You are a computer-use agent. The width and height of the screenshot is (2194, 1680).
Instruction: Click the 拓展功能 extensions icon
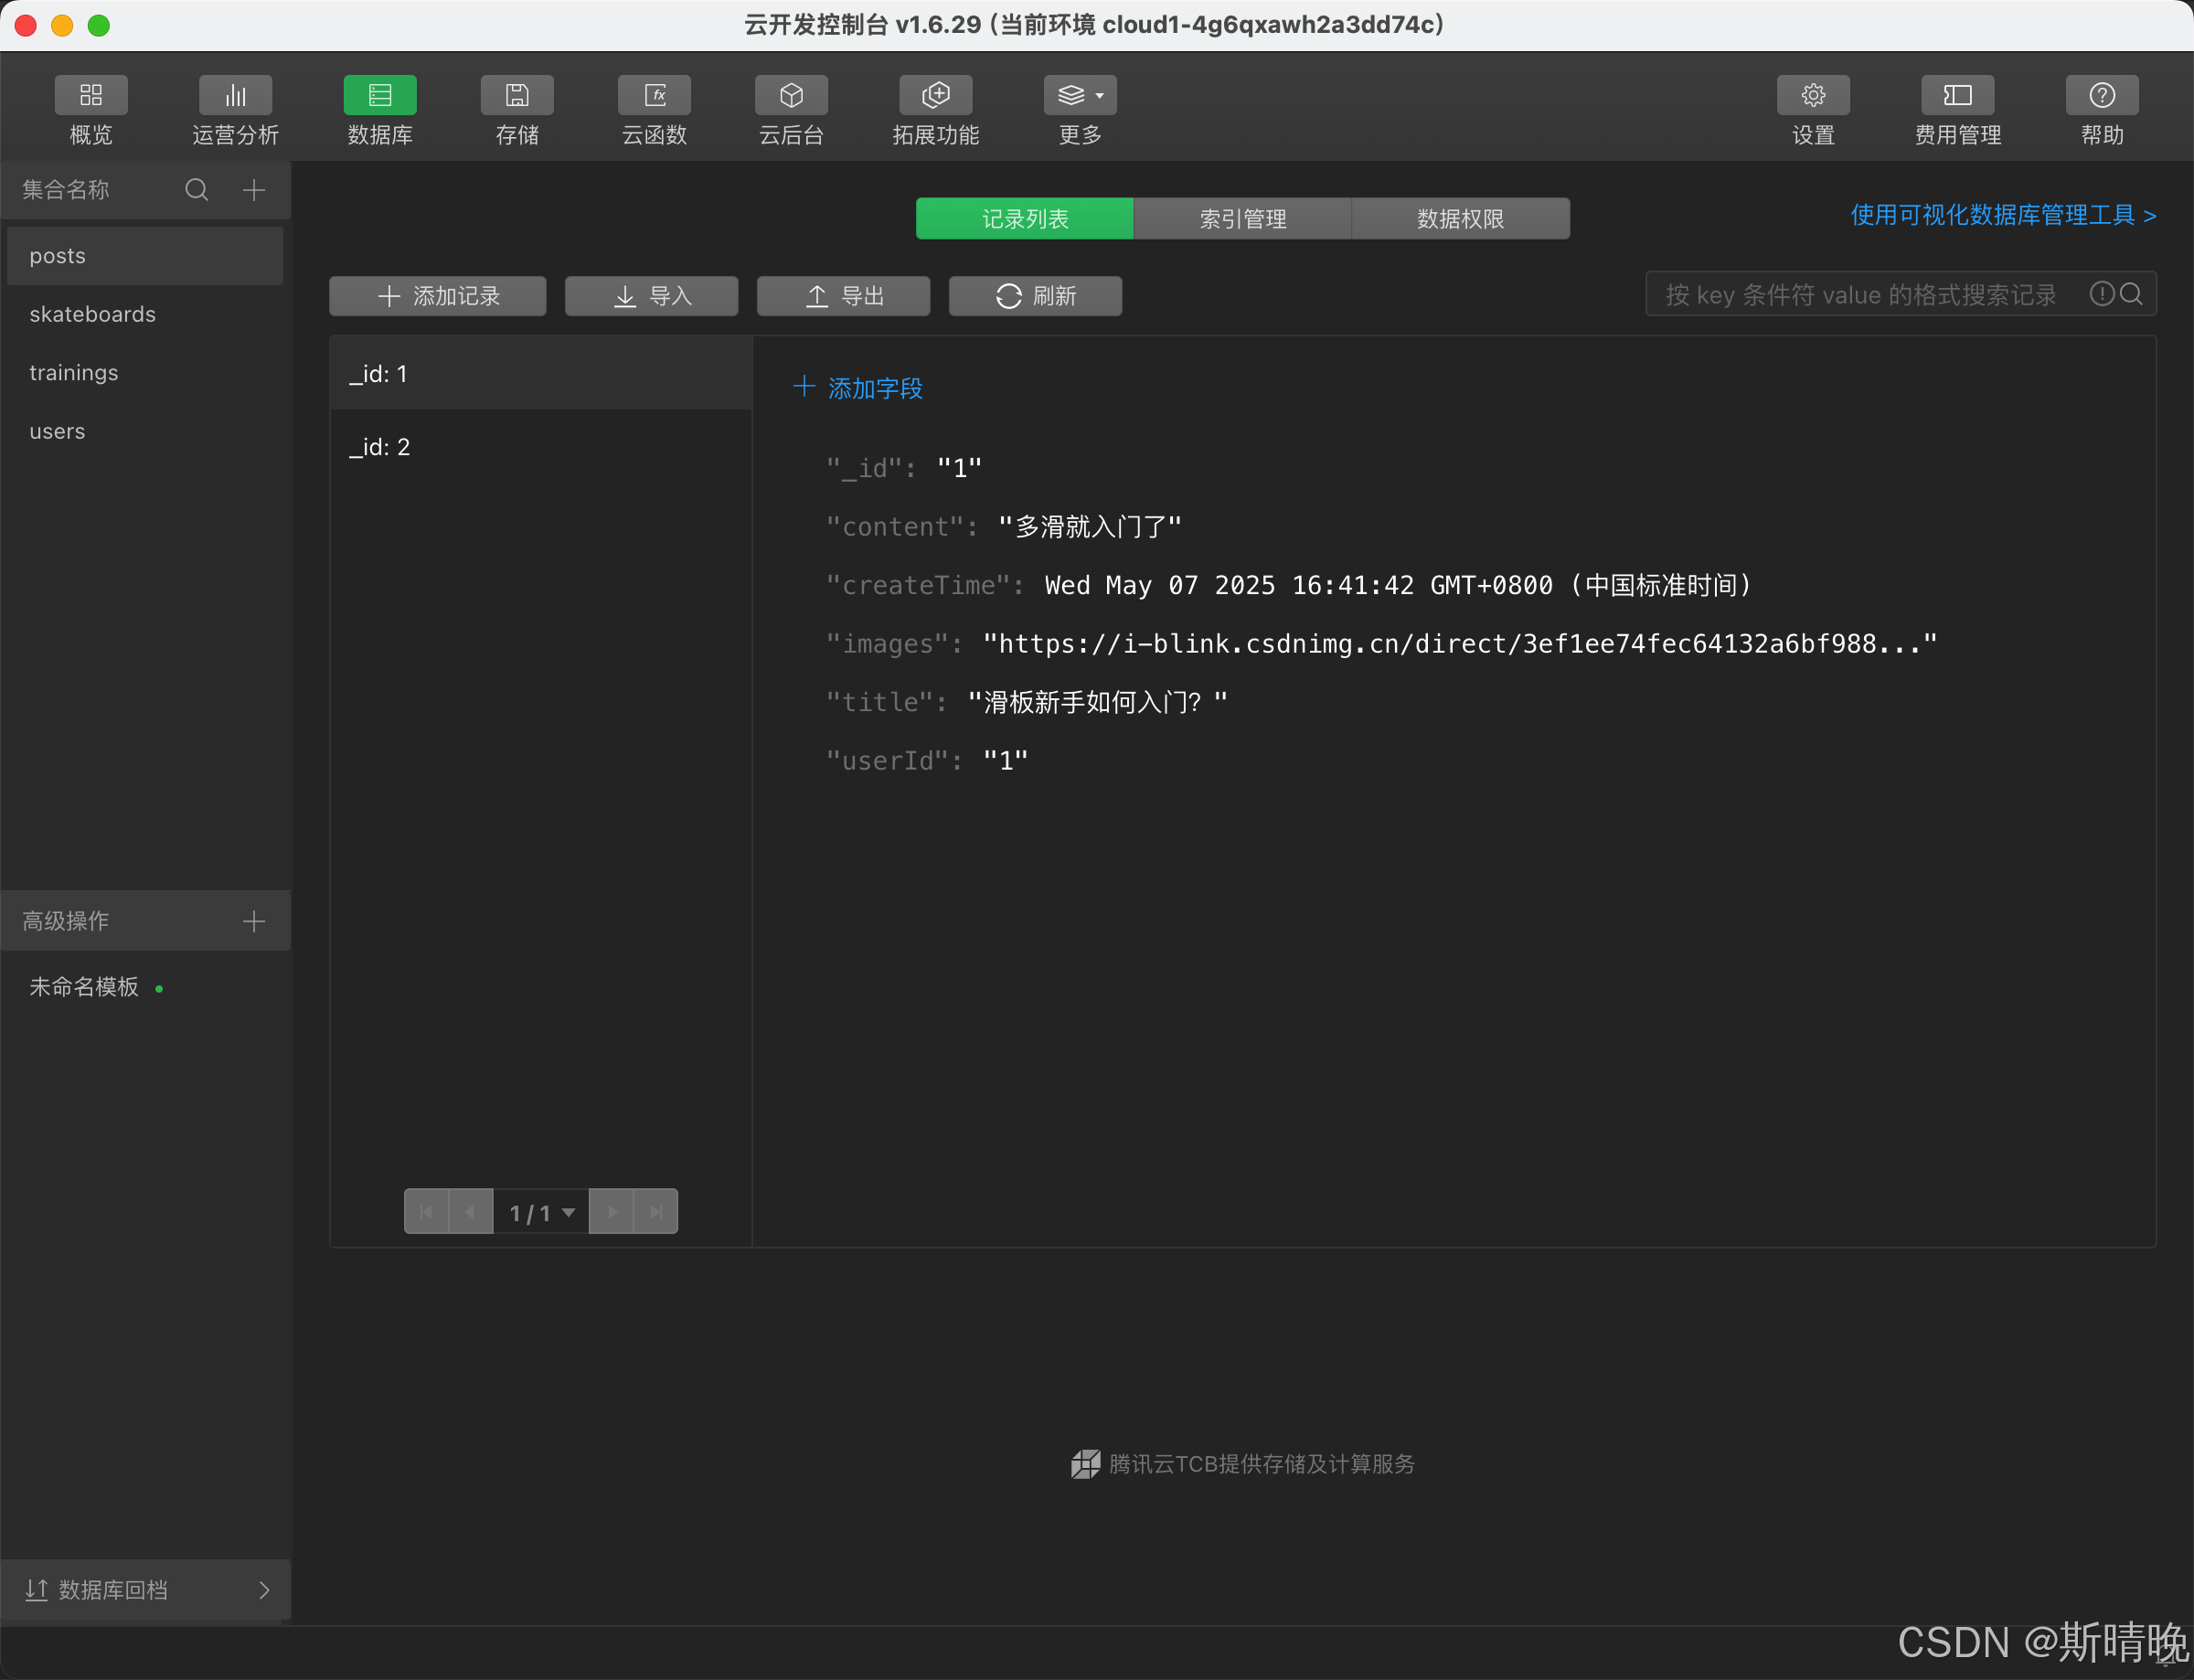tap(935, 96)
